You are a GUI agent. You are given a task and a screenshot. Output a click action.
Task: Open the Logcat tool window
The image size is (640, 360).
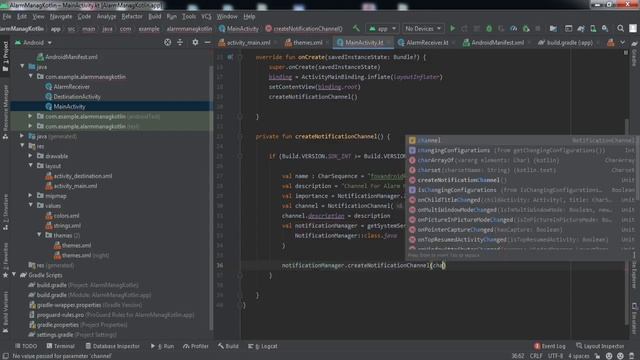(263, 346)
